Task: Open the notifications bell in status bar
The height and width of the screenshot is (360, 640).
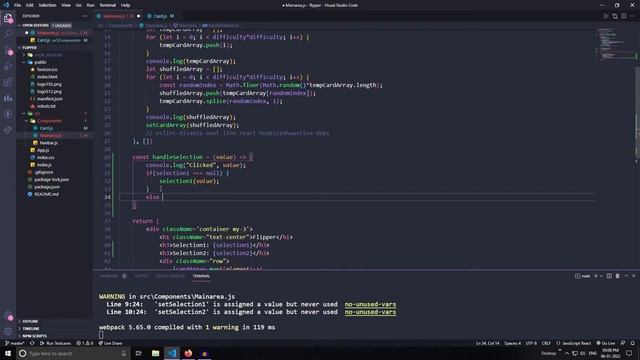Action: [x=633, y=343]
